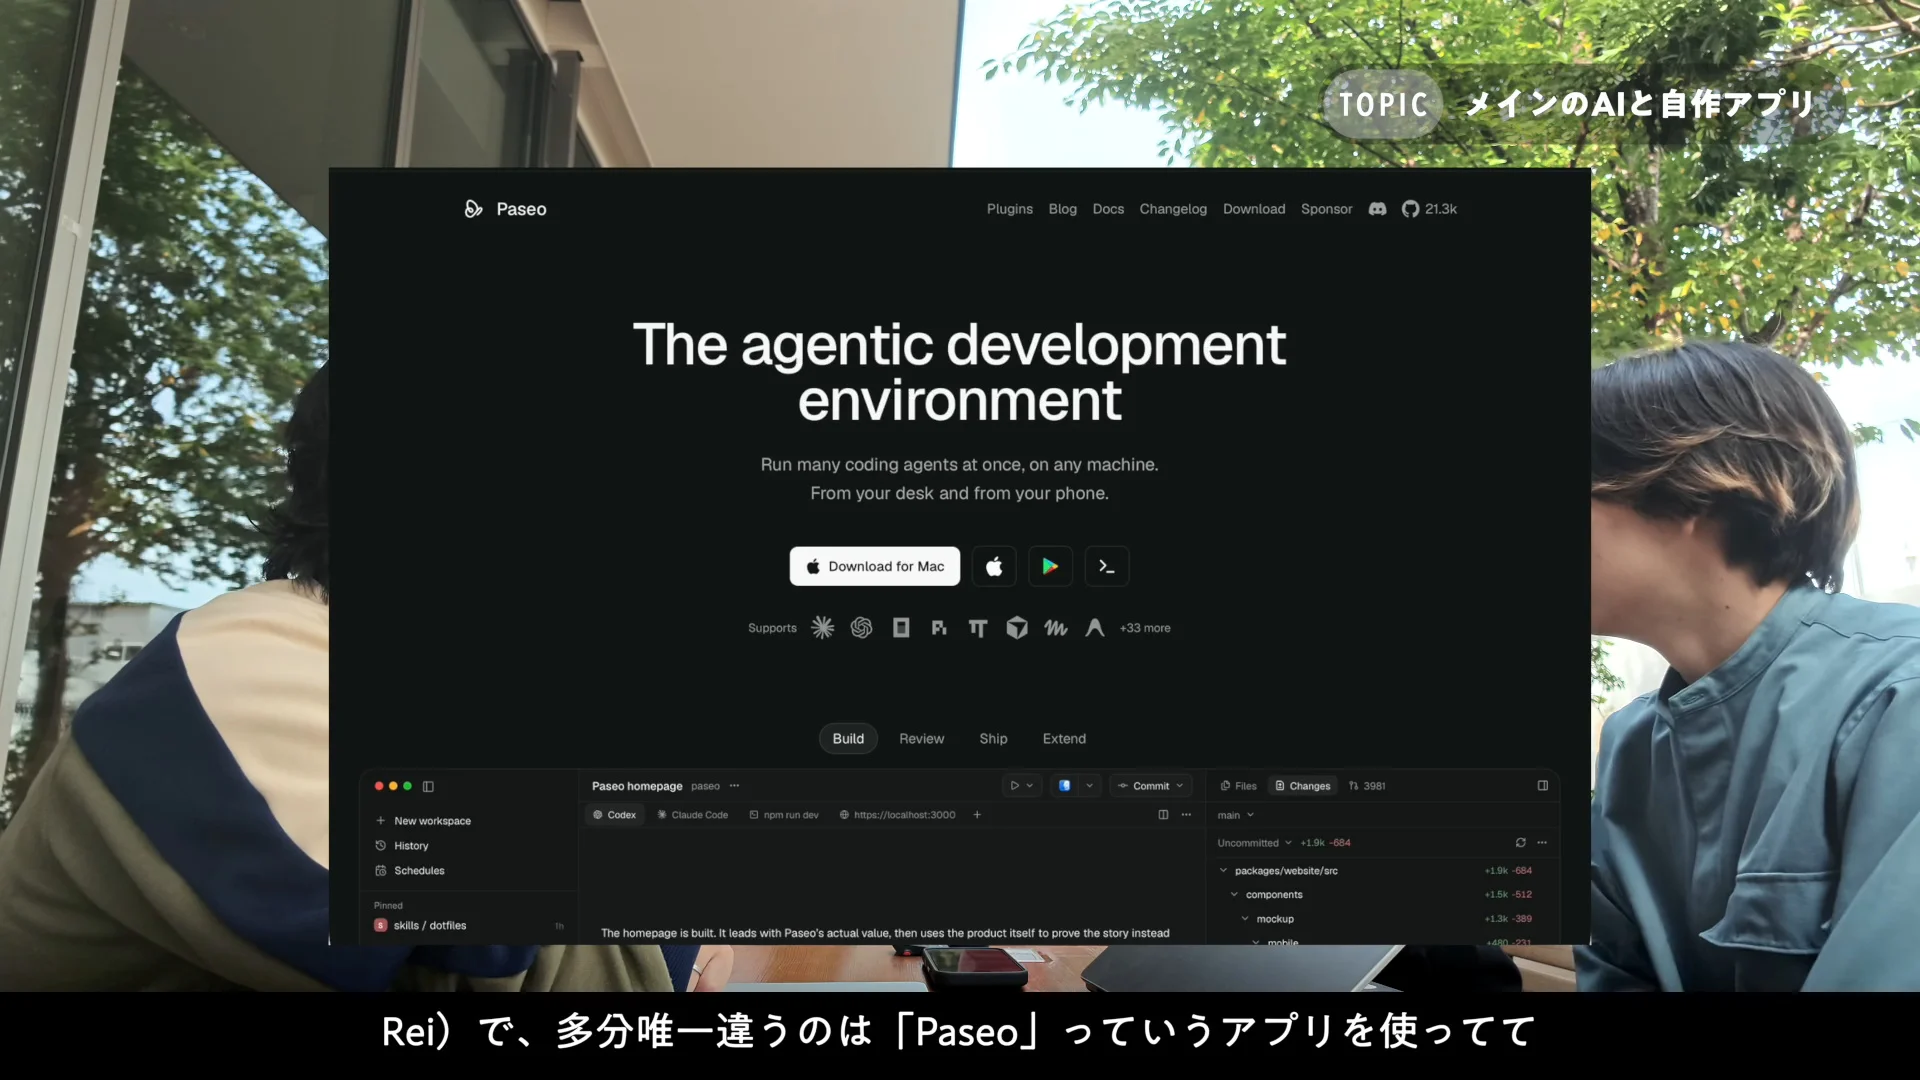Click the OpenAI icon under Supports
The width and height of the screenshot is (1920, 1080).
coord(861,628)
